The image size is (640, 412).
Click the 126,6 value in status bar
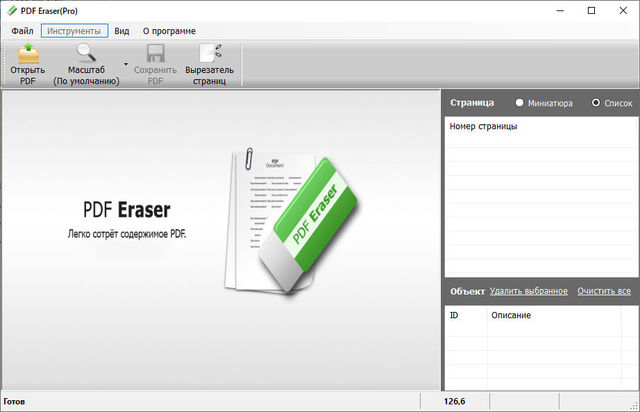pos(454,401)
